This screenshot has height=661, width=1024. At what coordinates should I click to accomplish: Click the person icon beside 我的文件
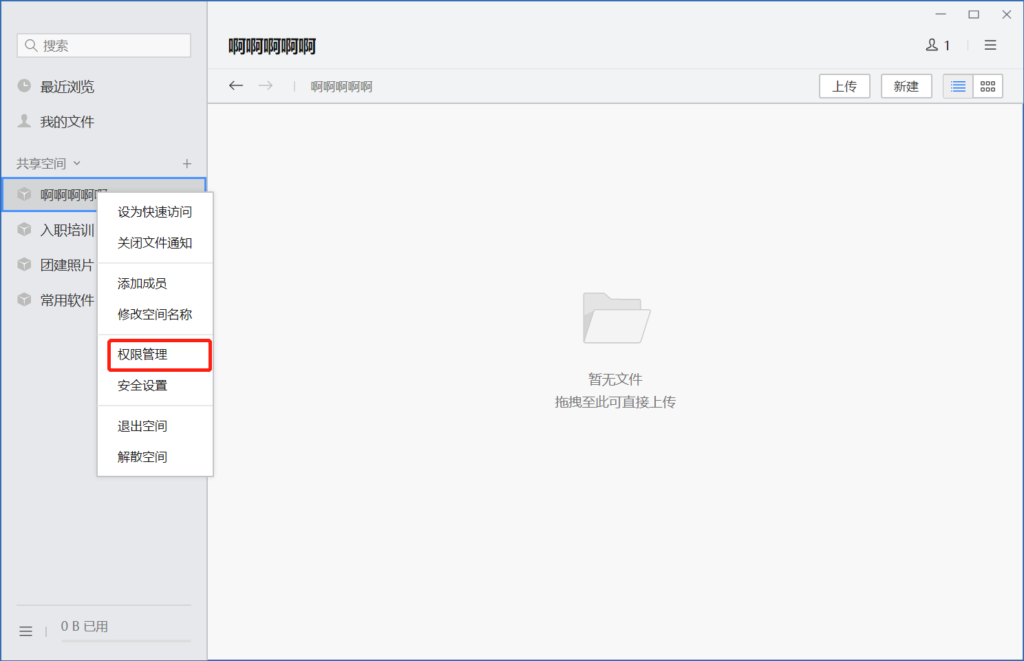24,121
